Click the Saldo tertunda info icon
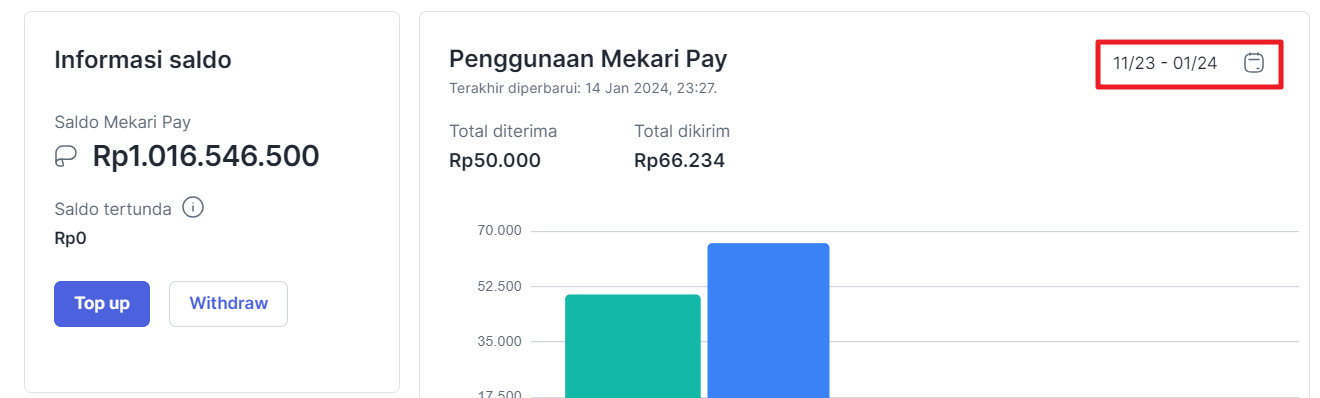Image resolution: width=1320 pixels, height=398 pixels. click(194, 208)
